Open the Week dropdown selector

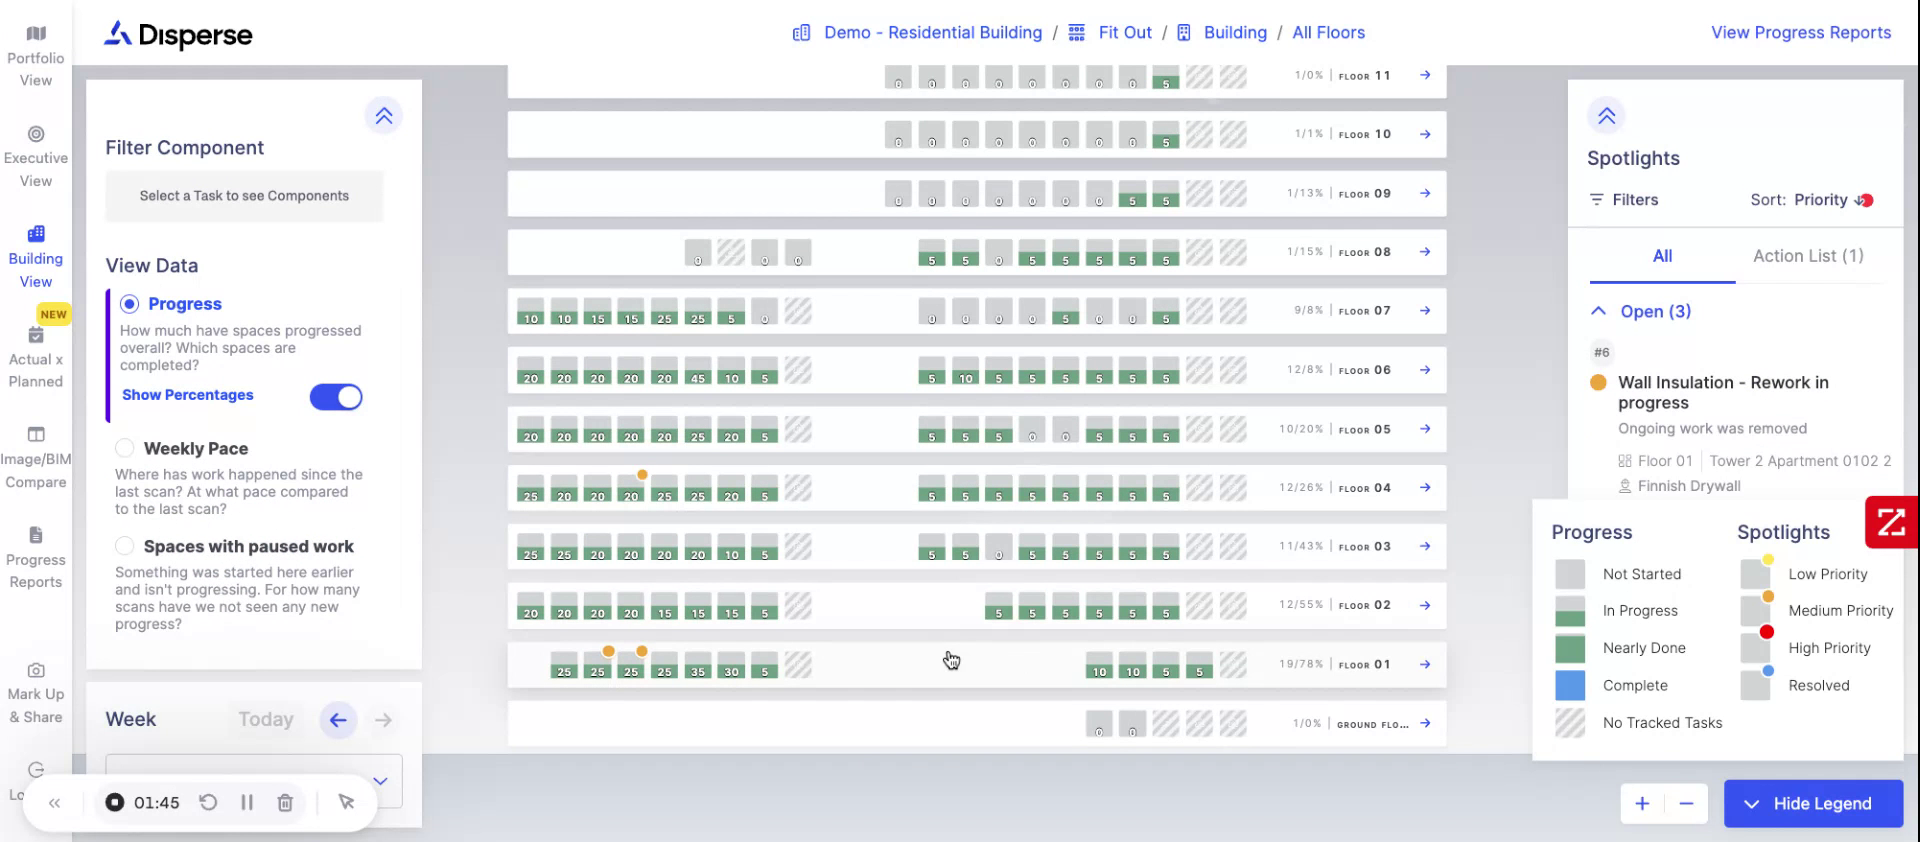[x=380, y=781]
